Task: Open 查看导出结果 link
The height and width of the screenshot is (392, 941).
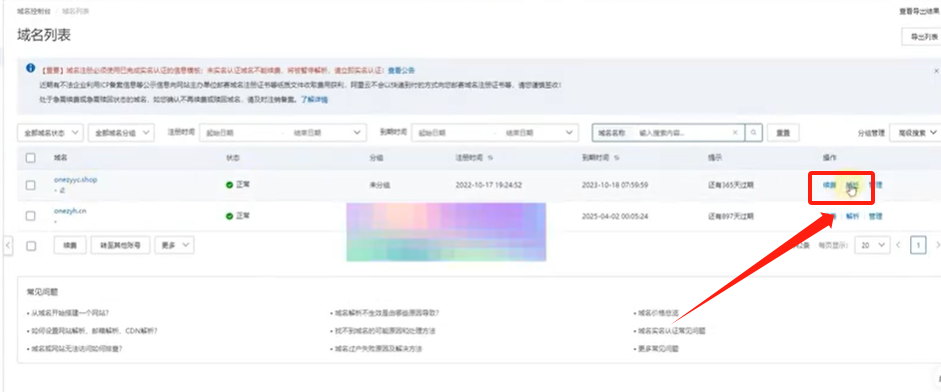Action: (x=920, y=11)
